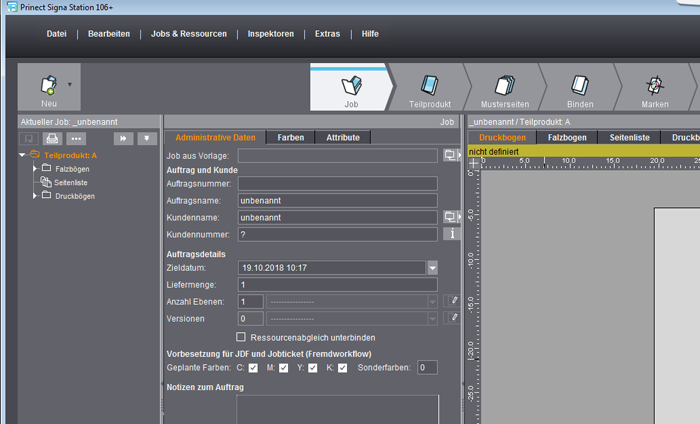Click the Teilprodukt: A tree icon
Image resolution: width=700 pixels, height=424 pixels.
point(34,155)
